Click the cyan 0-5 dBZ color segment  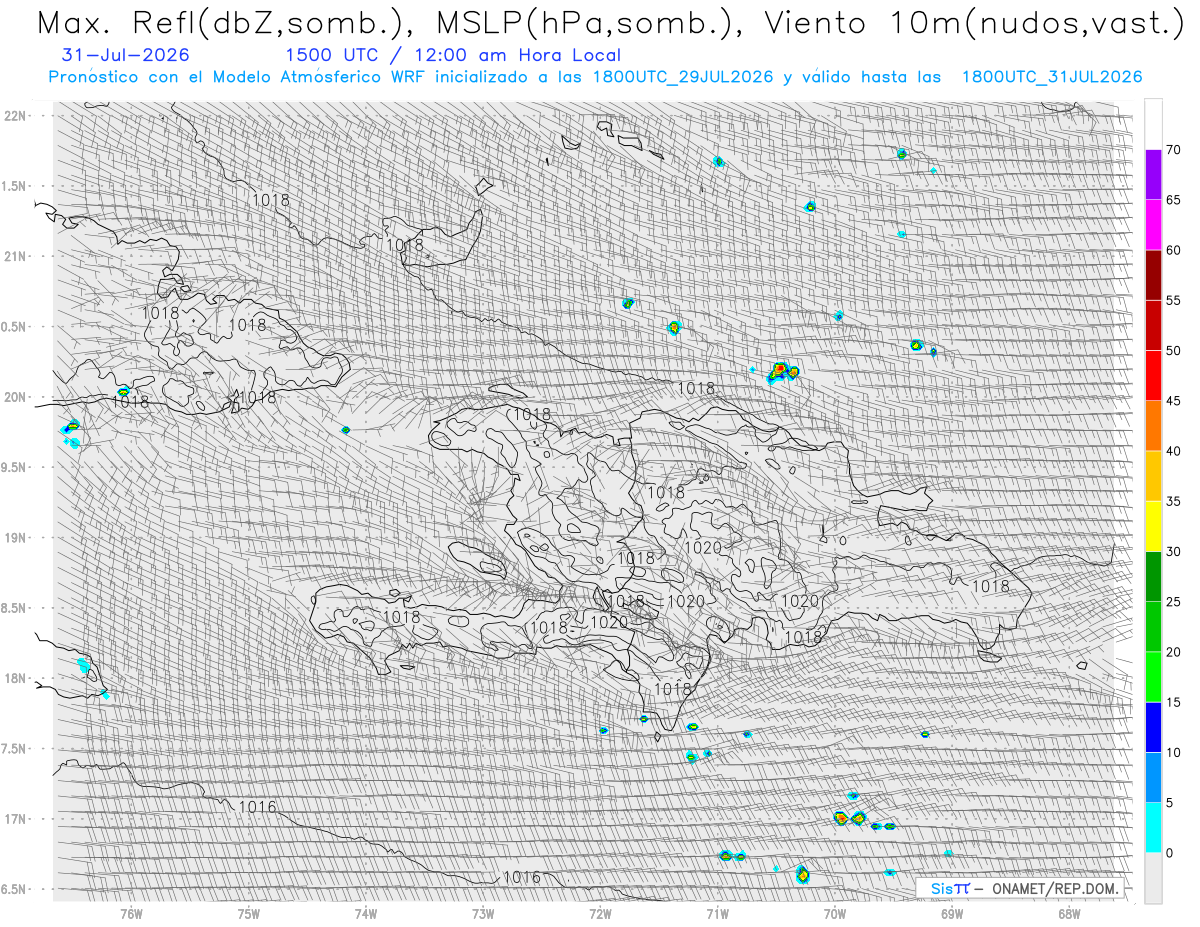(x=1153, y=827)
